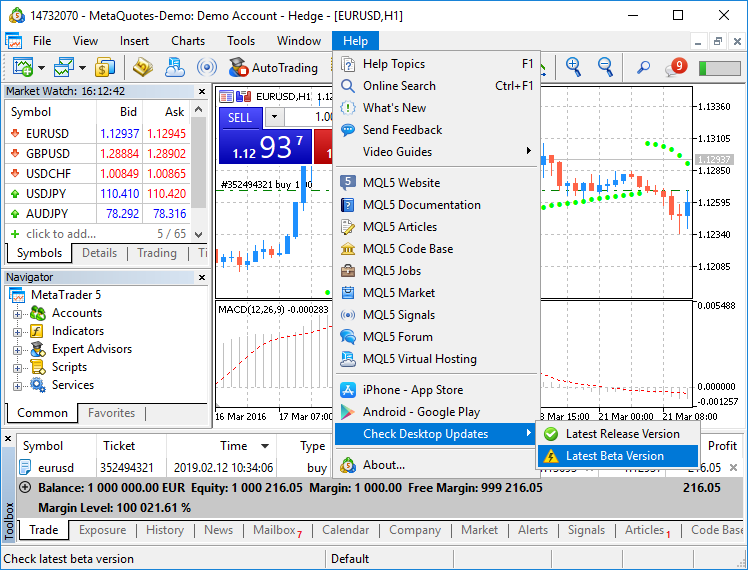The width and height of the screenshot is (748, 570).
Task: Expand the Services tree node
Action: [17, 386]
